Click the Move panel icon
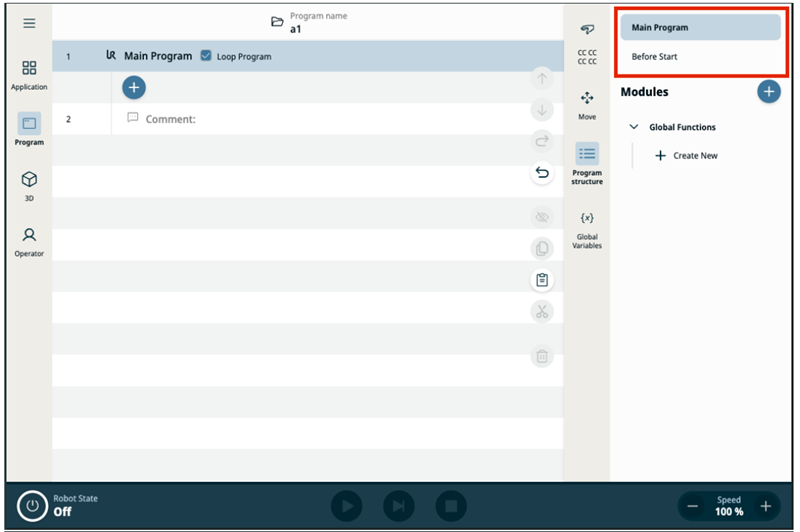The height and width of the screenshot is (532, 800). pos(587,105)
